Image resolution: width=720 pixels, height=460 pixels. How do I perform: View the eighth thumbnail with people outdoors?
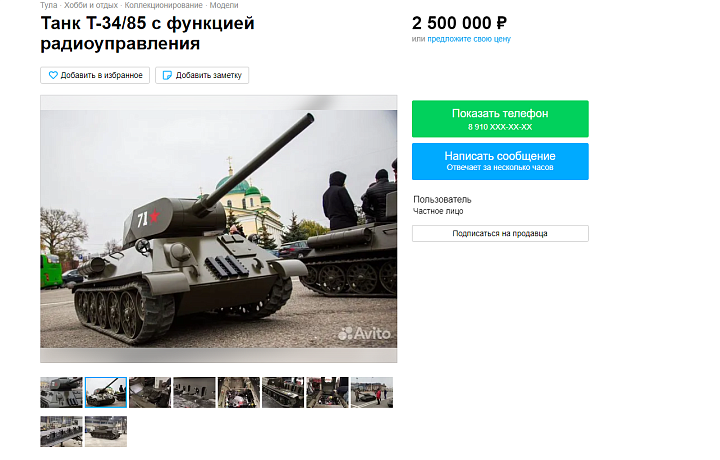[x=372, y=393]
